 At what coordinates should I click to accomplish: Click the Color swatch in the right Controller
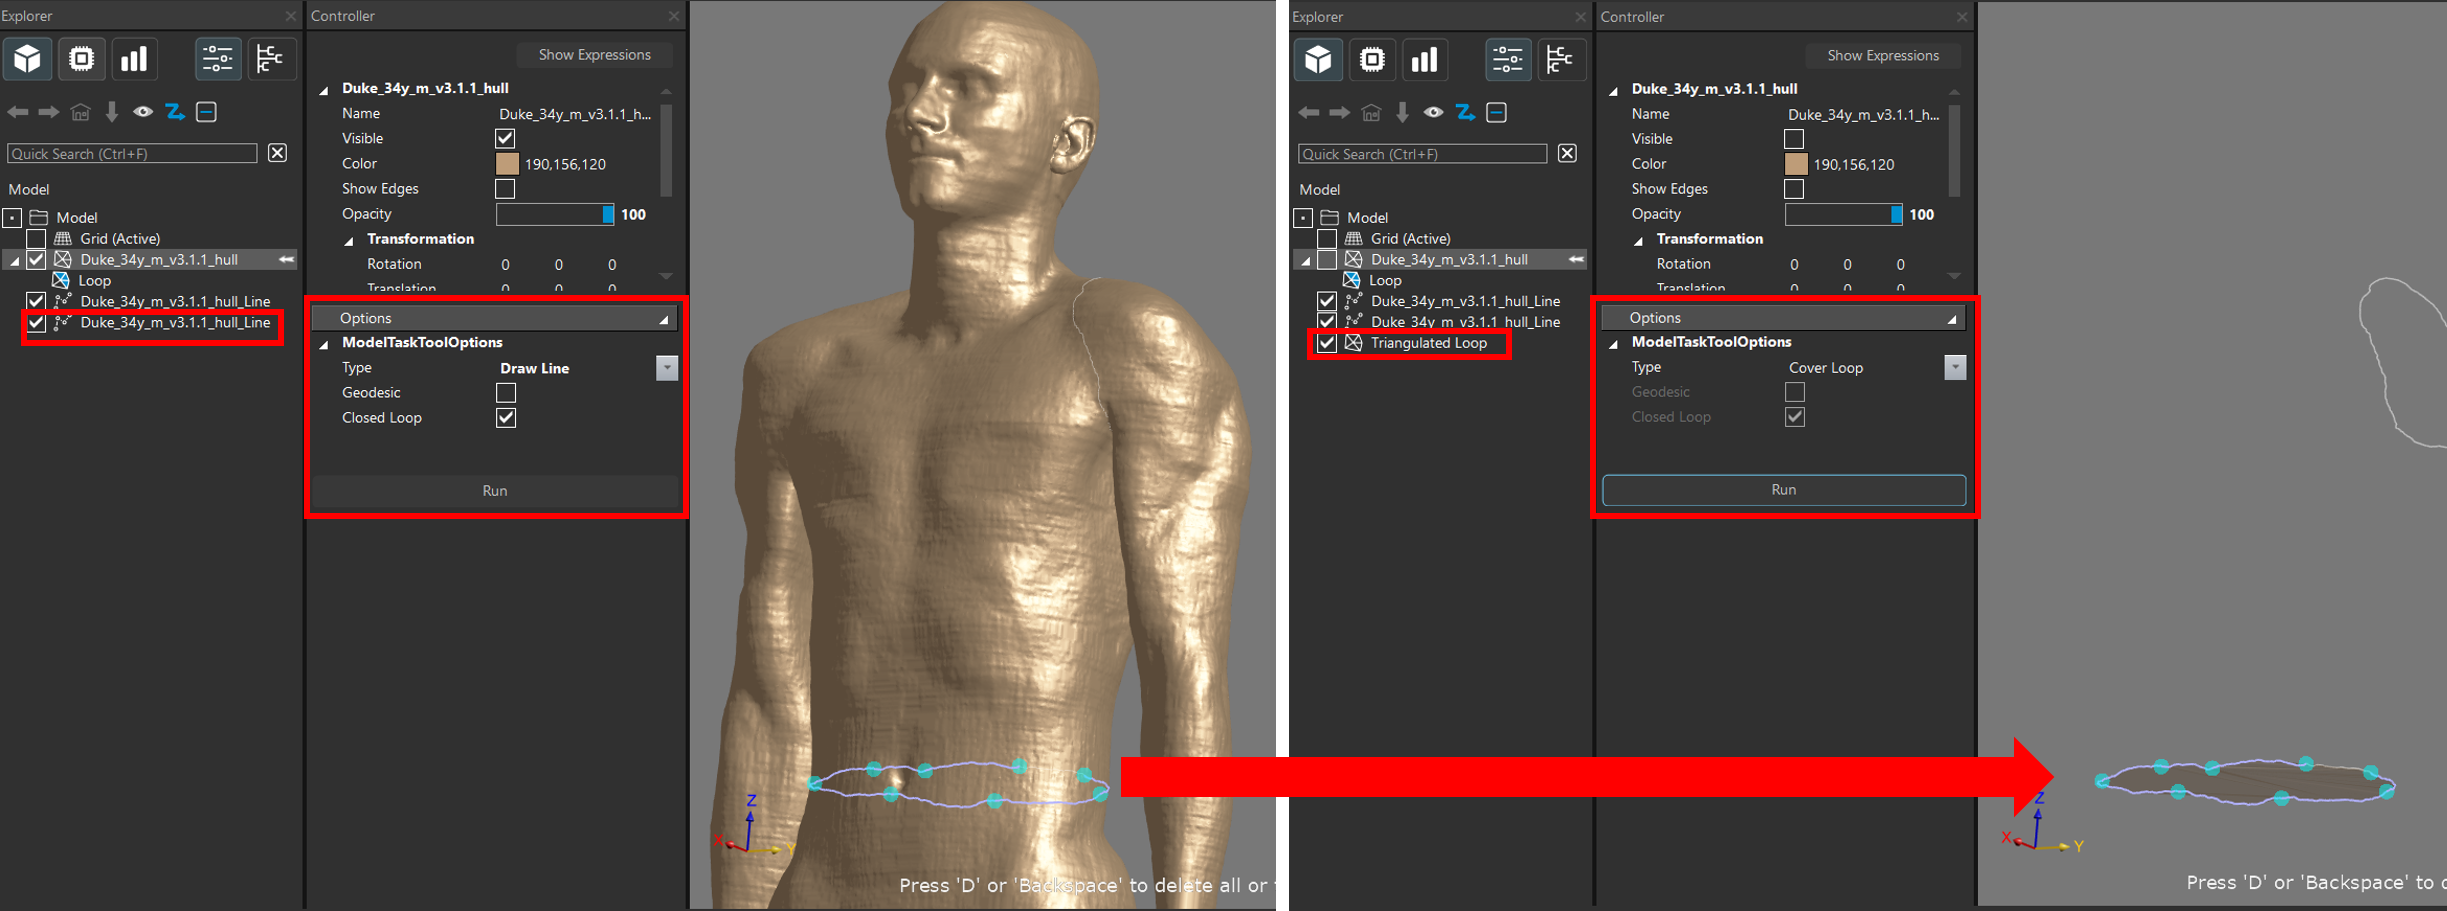[x=1796, y=164]
